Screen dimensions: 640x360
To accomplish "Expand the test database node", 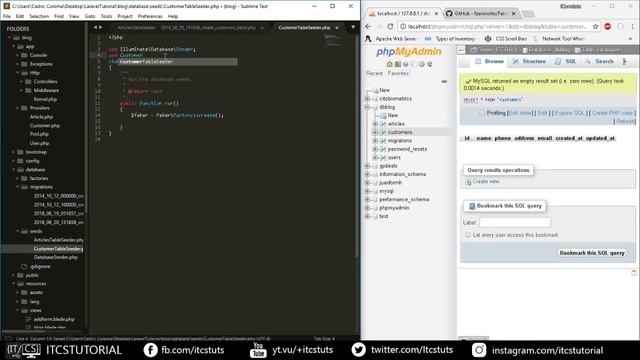I will tap(368, 216).
